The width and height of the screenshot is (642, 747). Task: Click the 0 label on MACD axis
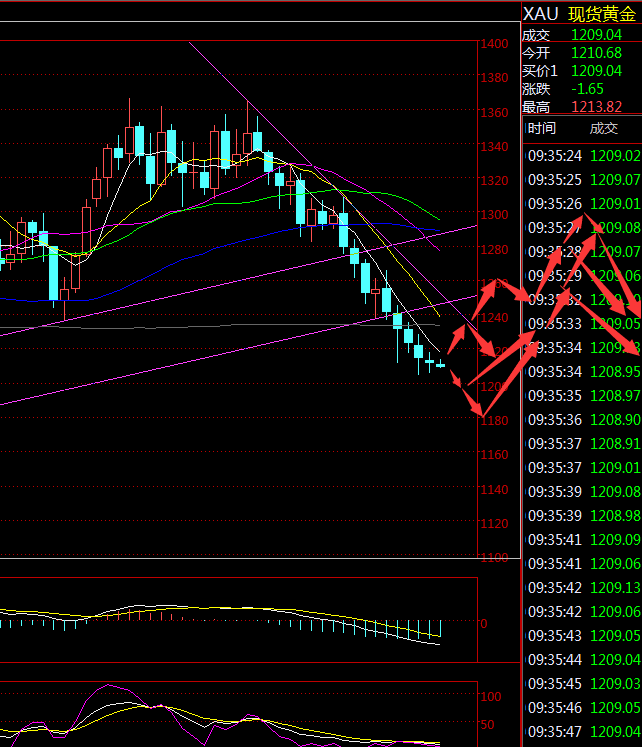[x=483, y=623]
